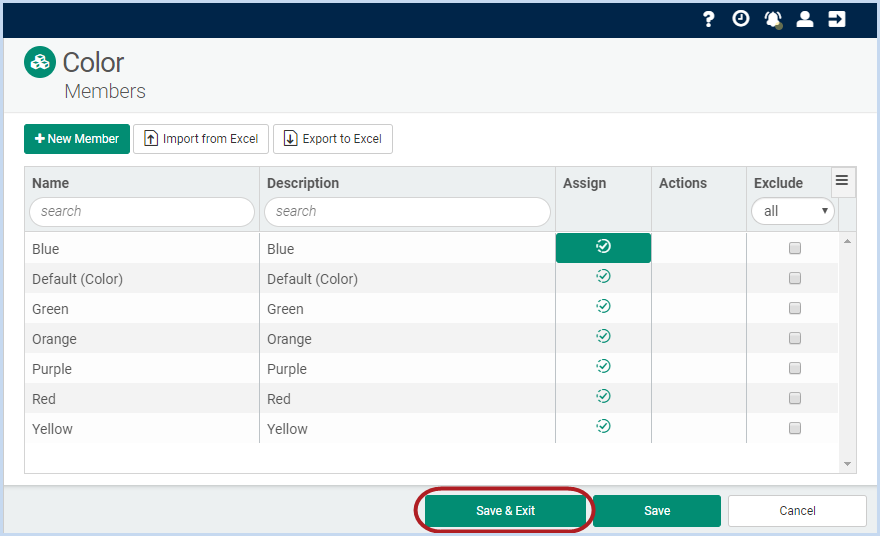
Task: Click the Exclude column header
Action: coord(778,183)
